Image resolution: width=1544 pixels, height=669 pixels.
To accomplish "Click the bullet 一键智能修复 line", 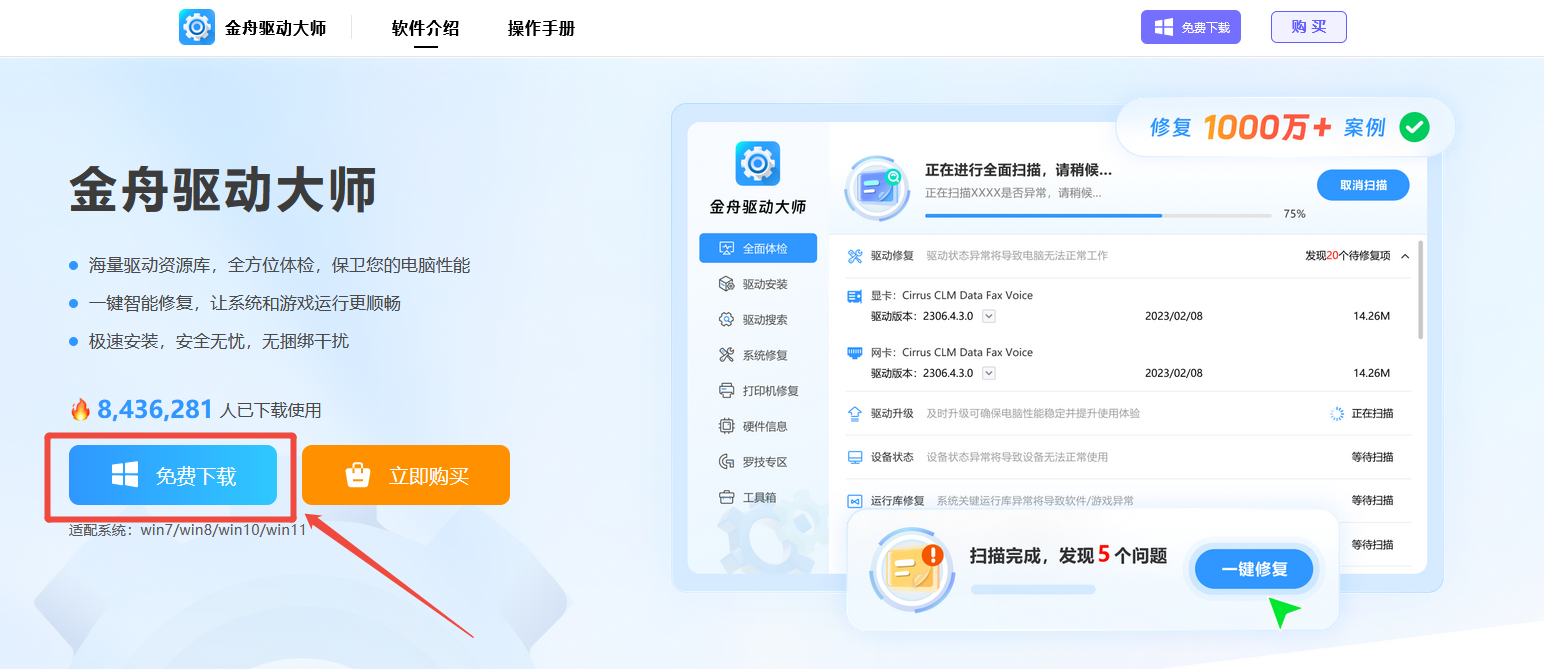I will pos(245,303).
